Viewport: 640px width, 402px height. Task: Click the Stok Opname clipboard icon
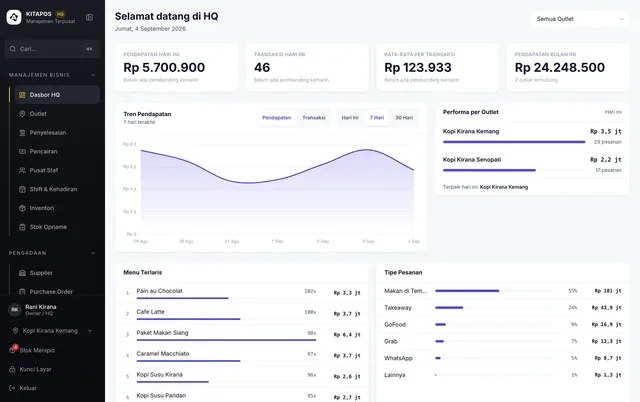(x=22, y=227)
